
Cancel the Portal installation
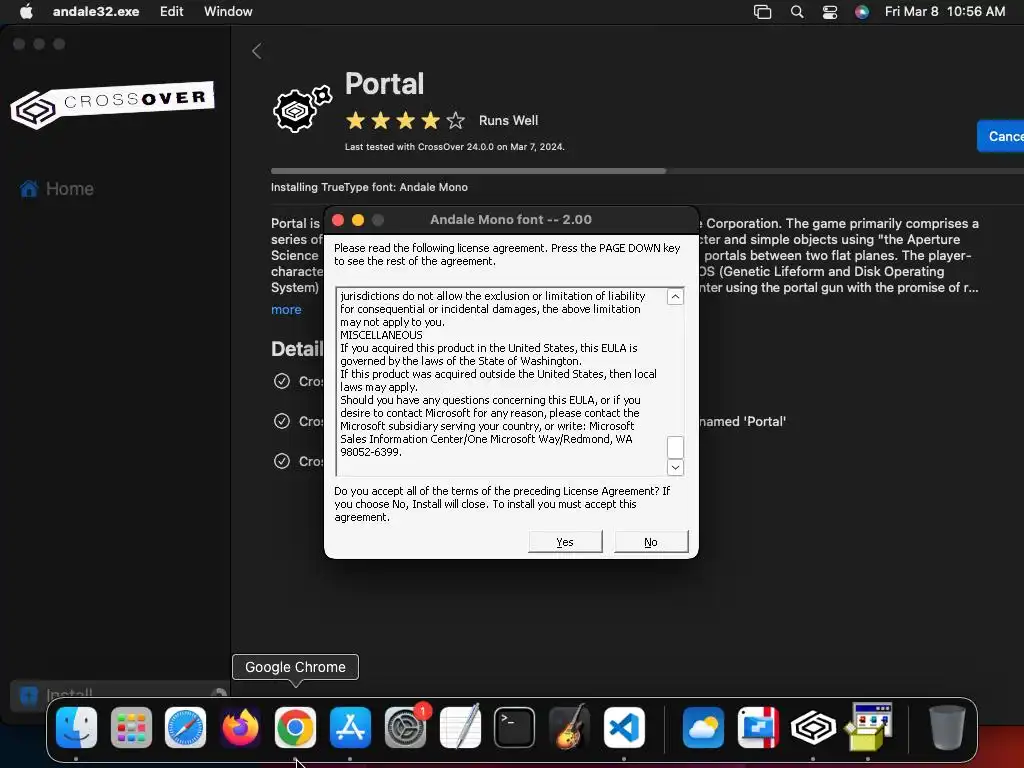click(x=1000, y=136)
